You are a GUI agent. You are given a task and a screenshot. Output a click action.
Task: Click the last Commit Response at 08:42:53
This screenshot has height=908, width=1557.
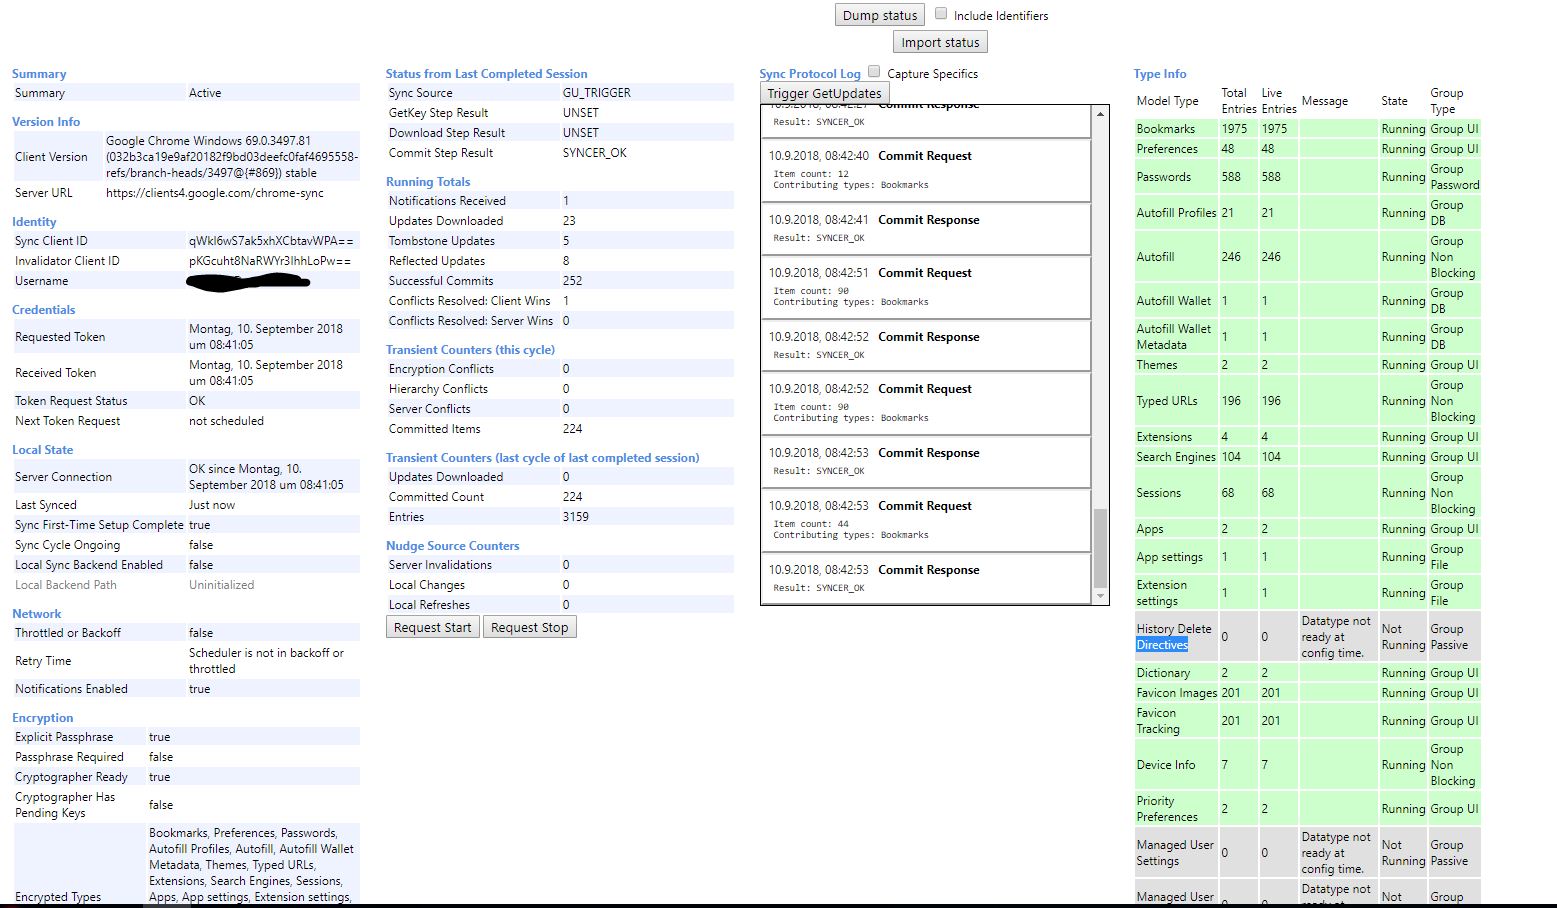tap(925, 578)
